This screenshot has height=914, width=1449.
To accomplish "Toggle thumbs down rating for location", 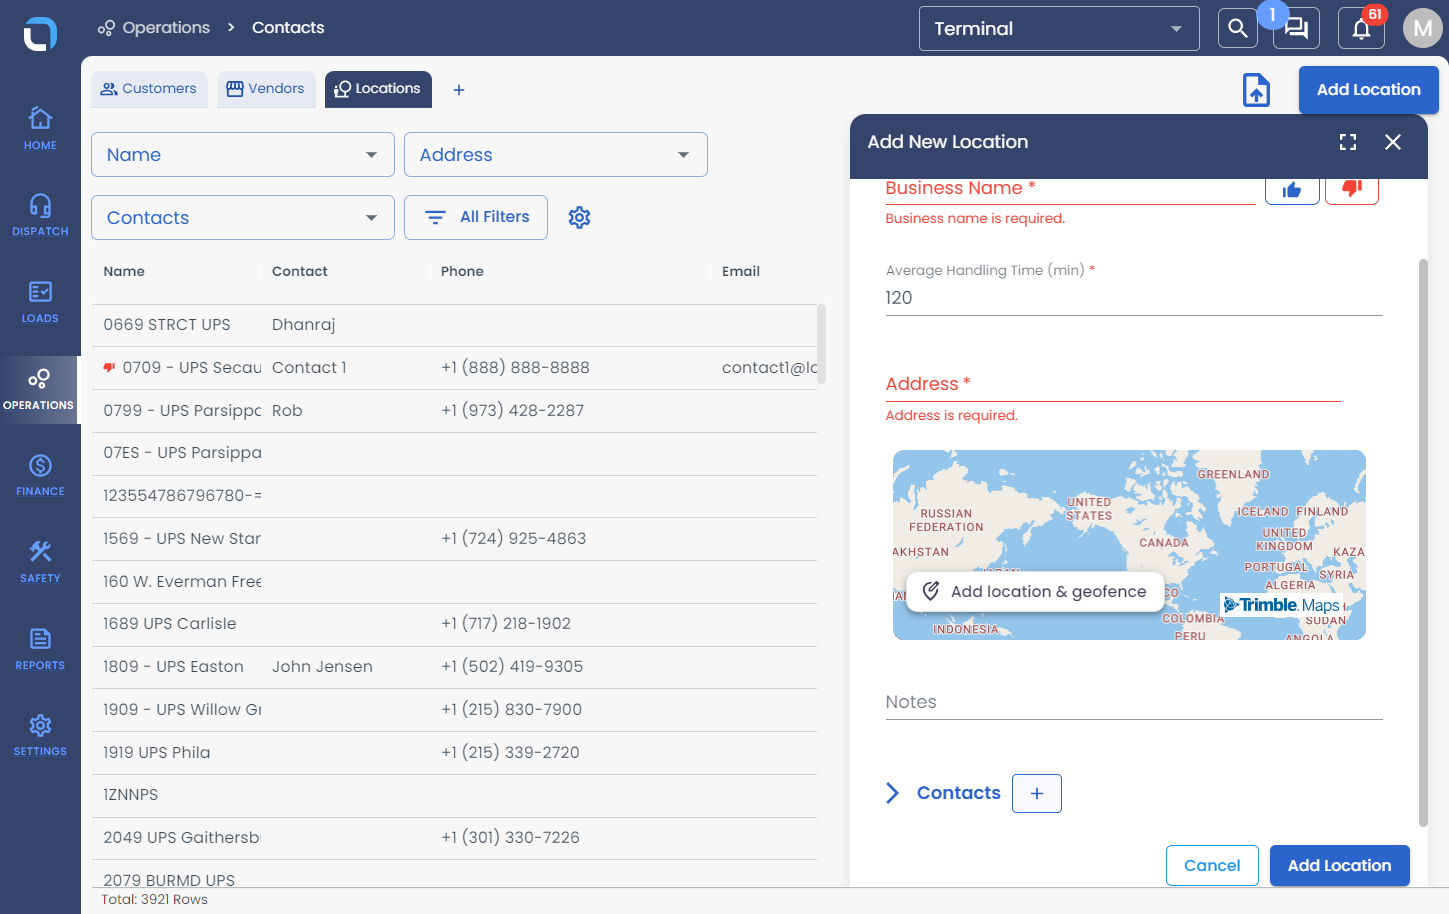I will [1352, 189].
